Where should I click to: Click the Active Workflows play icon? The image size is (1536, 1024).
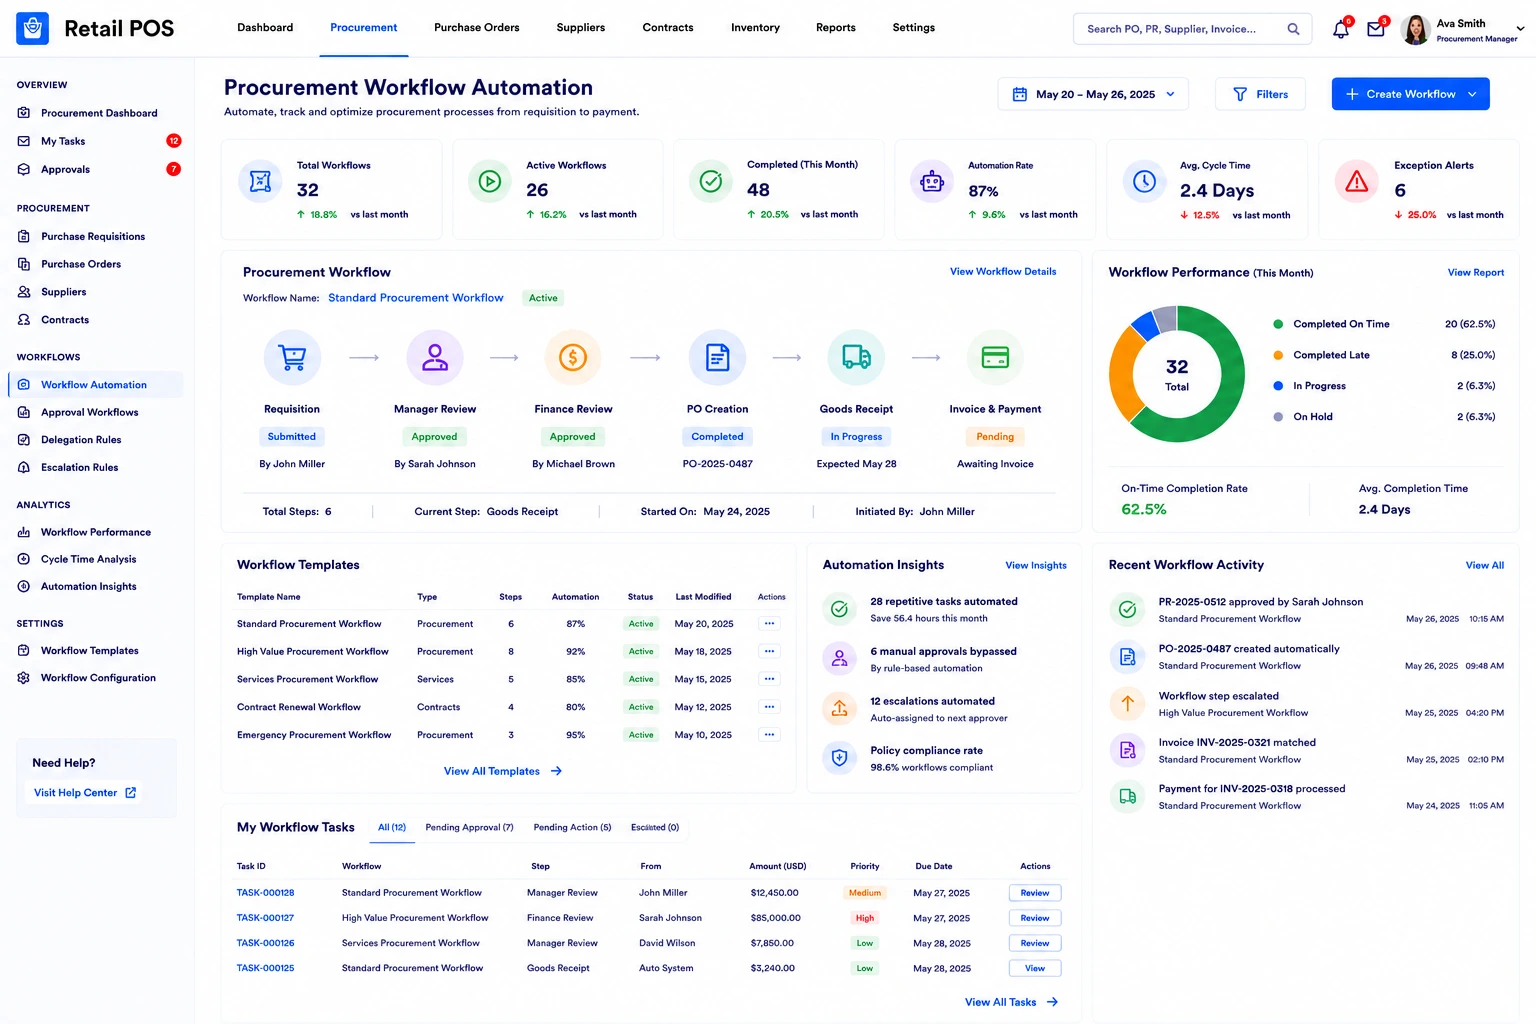coord(490,182)
